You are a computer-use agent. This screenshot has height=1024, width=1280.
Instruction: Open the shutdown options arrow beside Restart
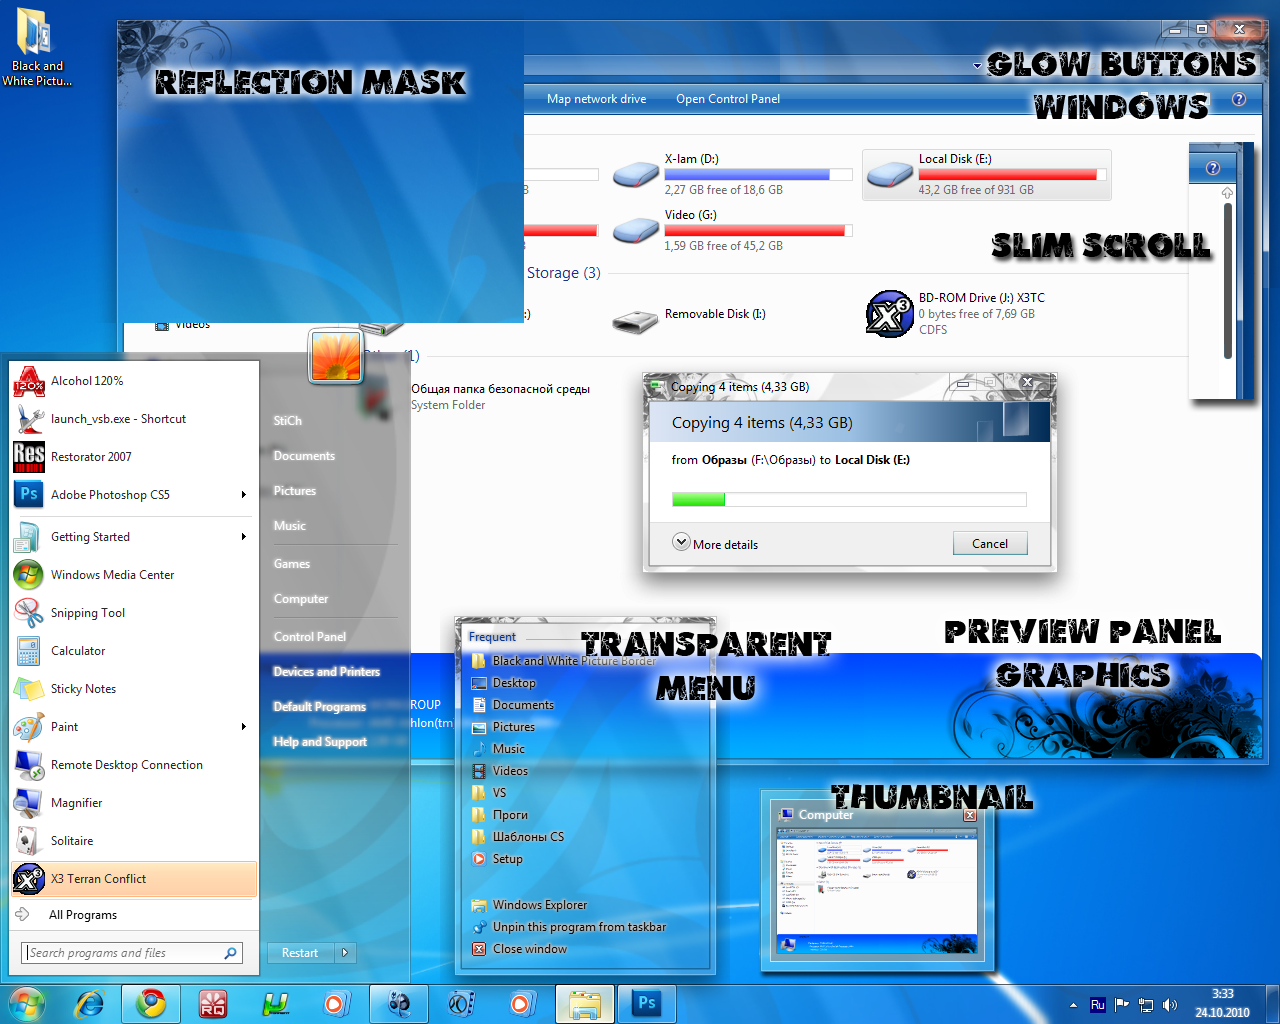click(x=345, y=953)
